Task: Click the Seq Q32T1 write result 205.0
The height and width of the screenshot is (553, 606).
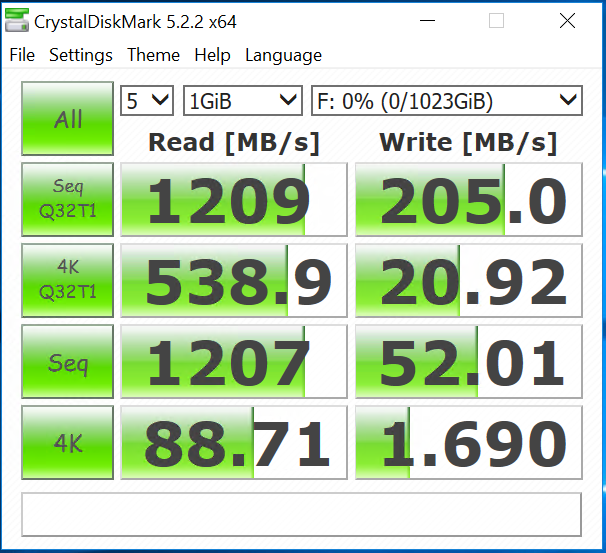Action: (x=469, y=199)
